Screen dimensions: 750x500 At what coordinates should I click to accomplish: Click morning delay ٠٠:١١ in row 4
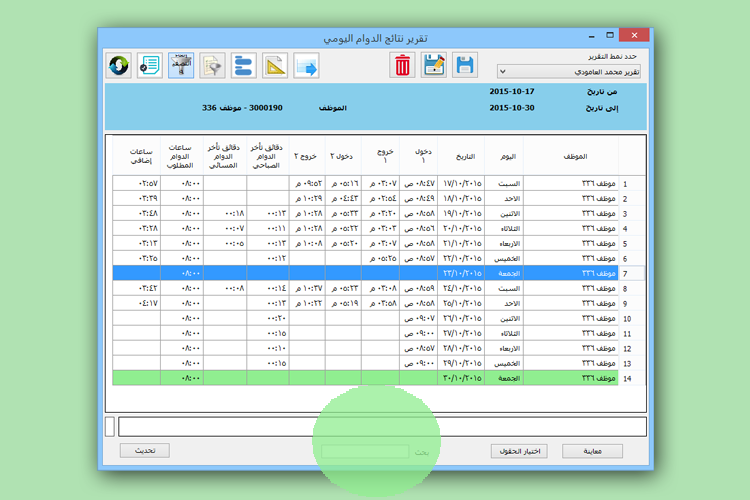268,229
